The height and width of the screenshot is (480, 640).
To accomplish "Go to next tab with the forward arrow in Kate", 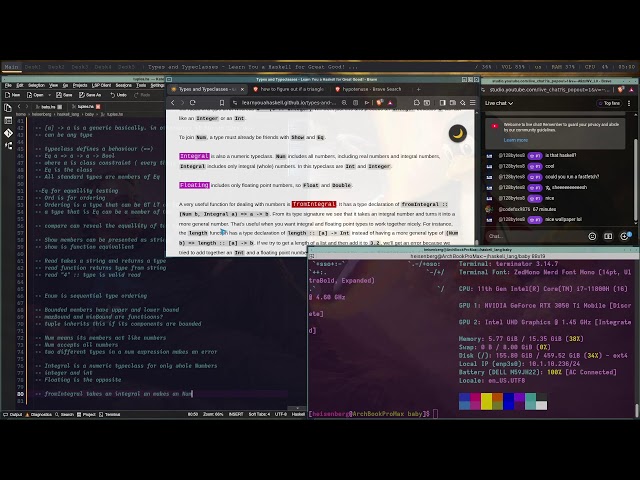I will point(27,107).
